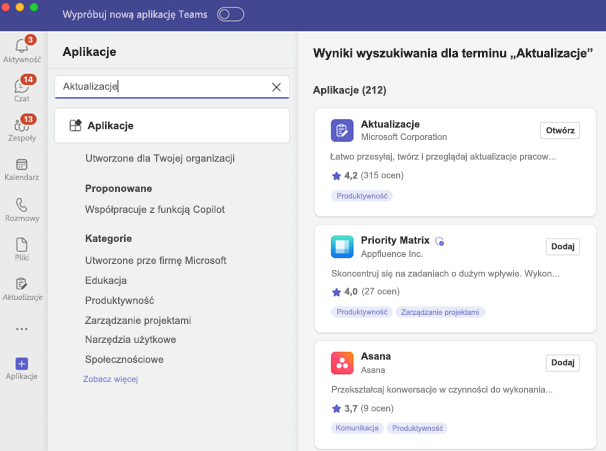Screen dimensions: 606x451
Task: Click Priority Matrix verified badge icon
Action: [x=439, y=241]
